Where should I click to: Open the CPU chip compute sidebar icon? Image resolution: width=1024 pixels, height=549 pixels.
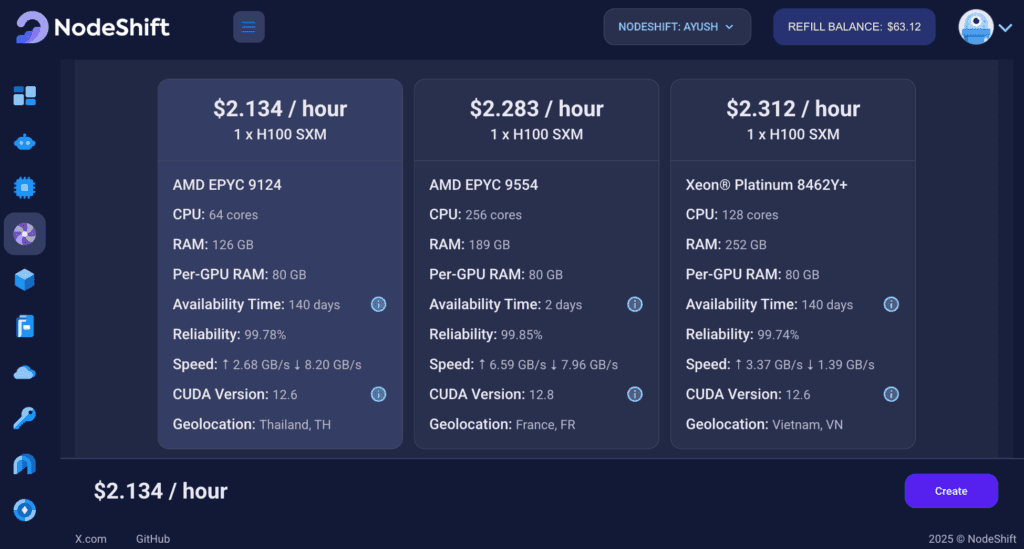25,188
